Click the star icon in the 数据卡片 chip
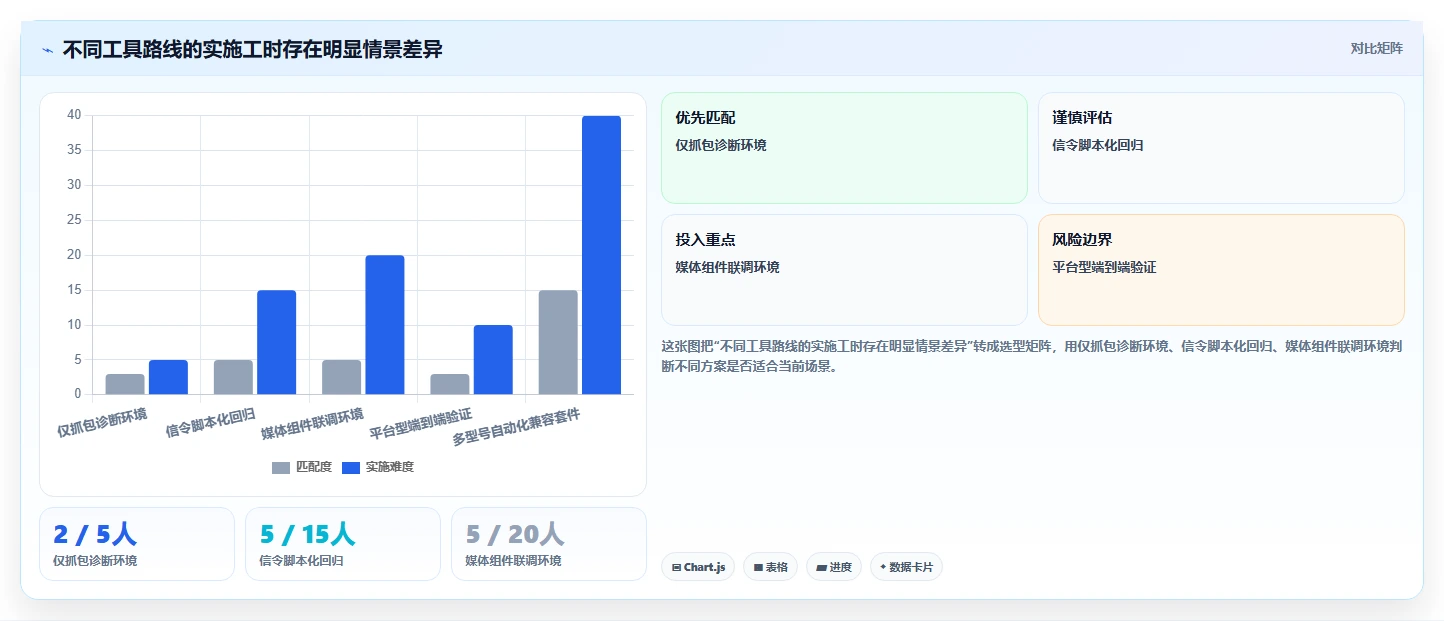Screen dimensions: 1444x621 (883, 567)
